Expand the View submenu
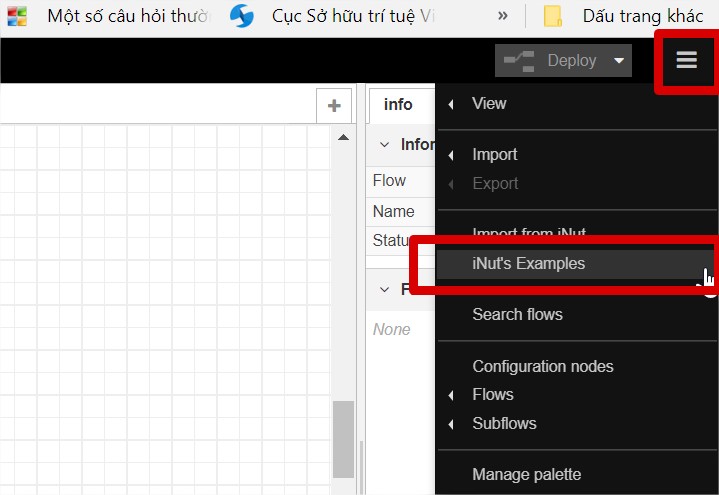This screenshot has width=719, height=495. point(576,103)
